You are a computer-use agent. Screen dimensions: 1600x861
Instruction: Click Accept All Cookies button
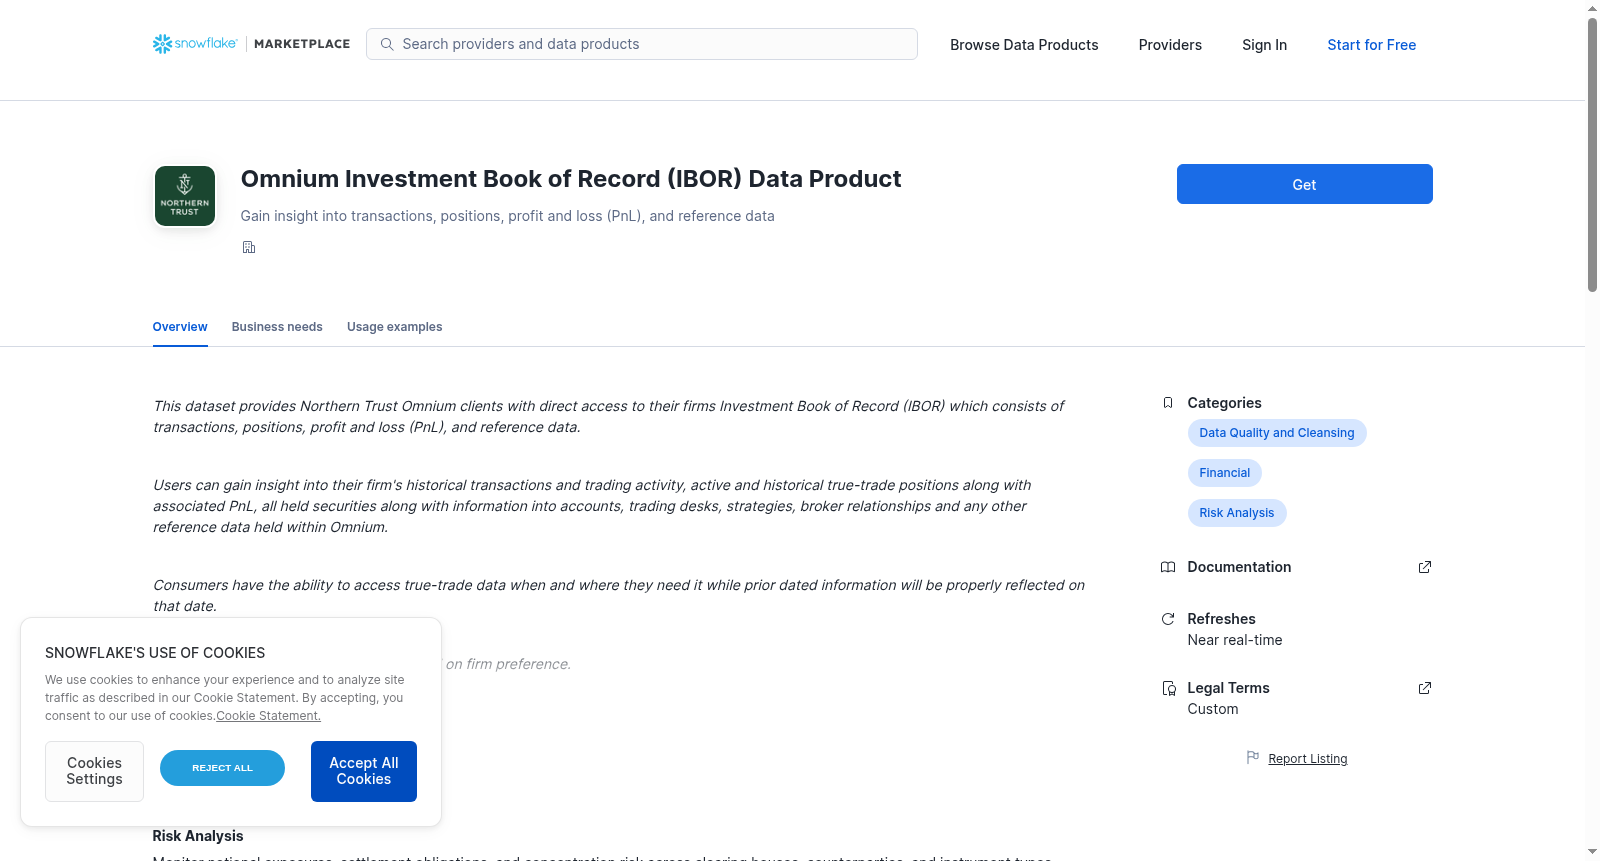point(364,771)
